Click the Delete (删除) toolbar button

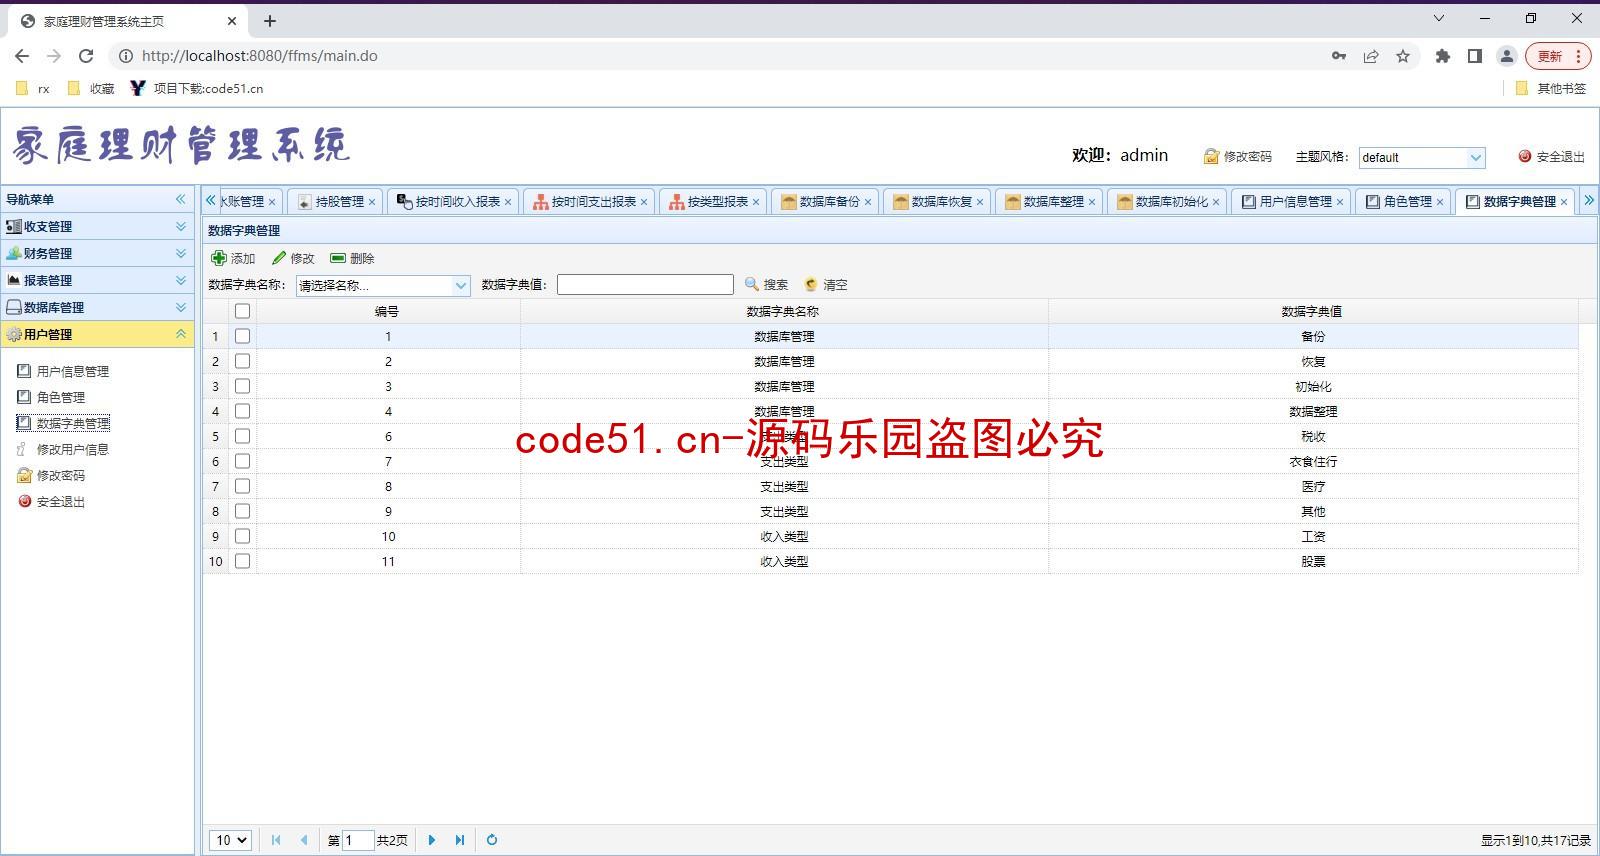click(x=352, y=258)
